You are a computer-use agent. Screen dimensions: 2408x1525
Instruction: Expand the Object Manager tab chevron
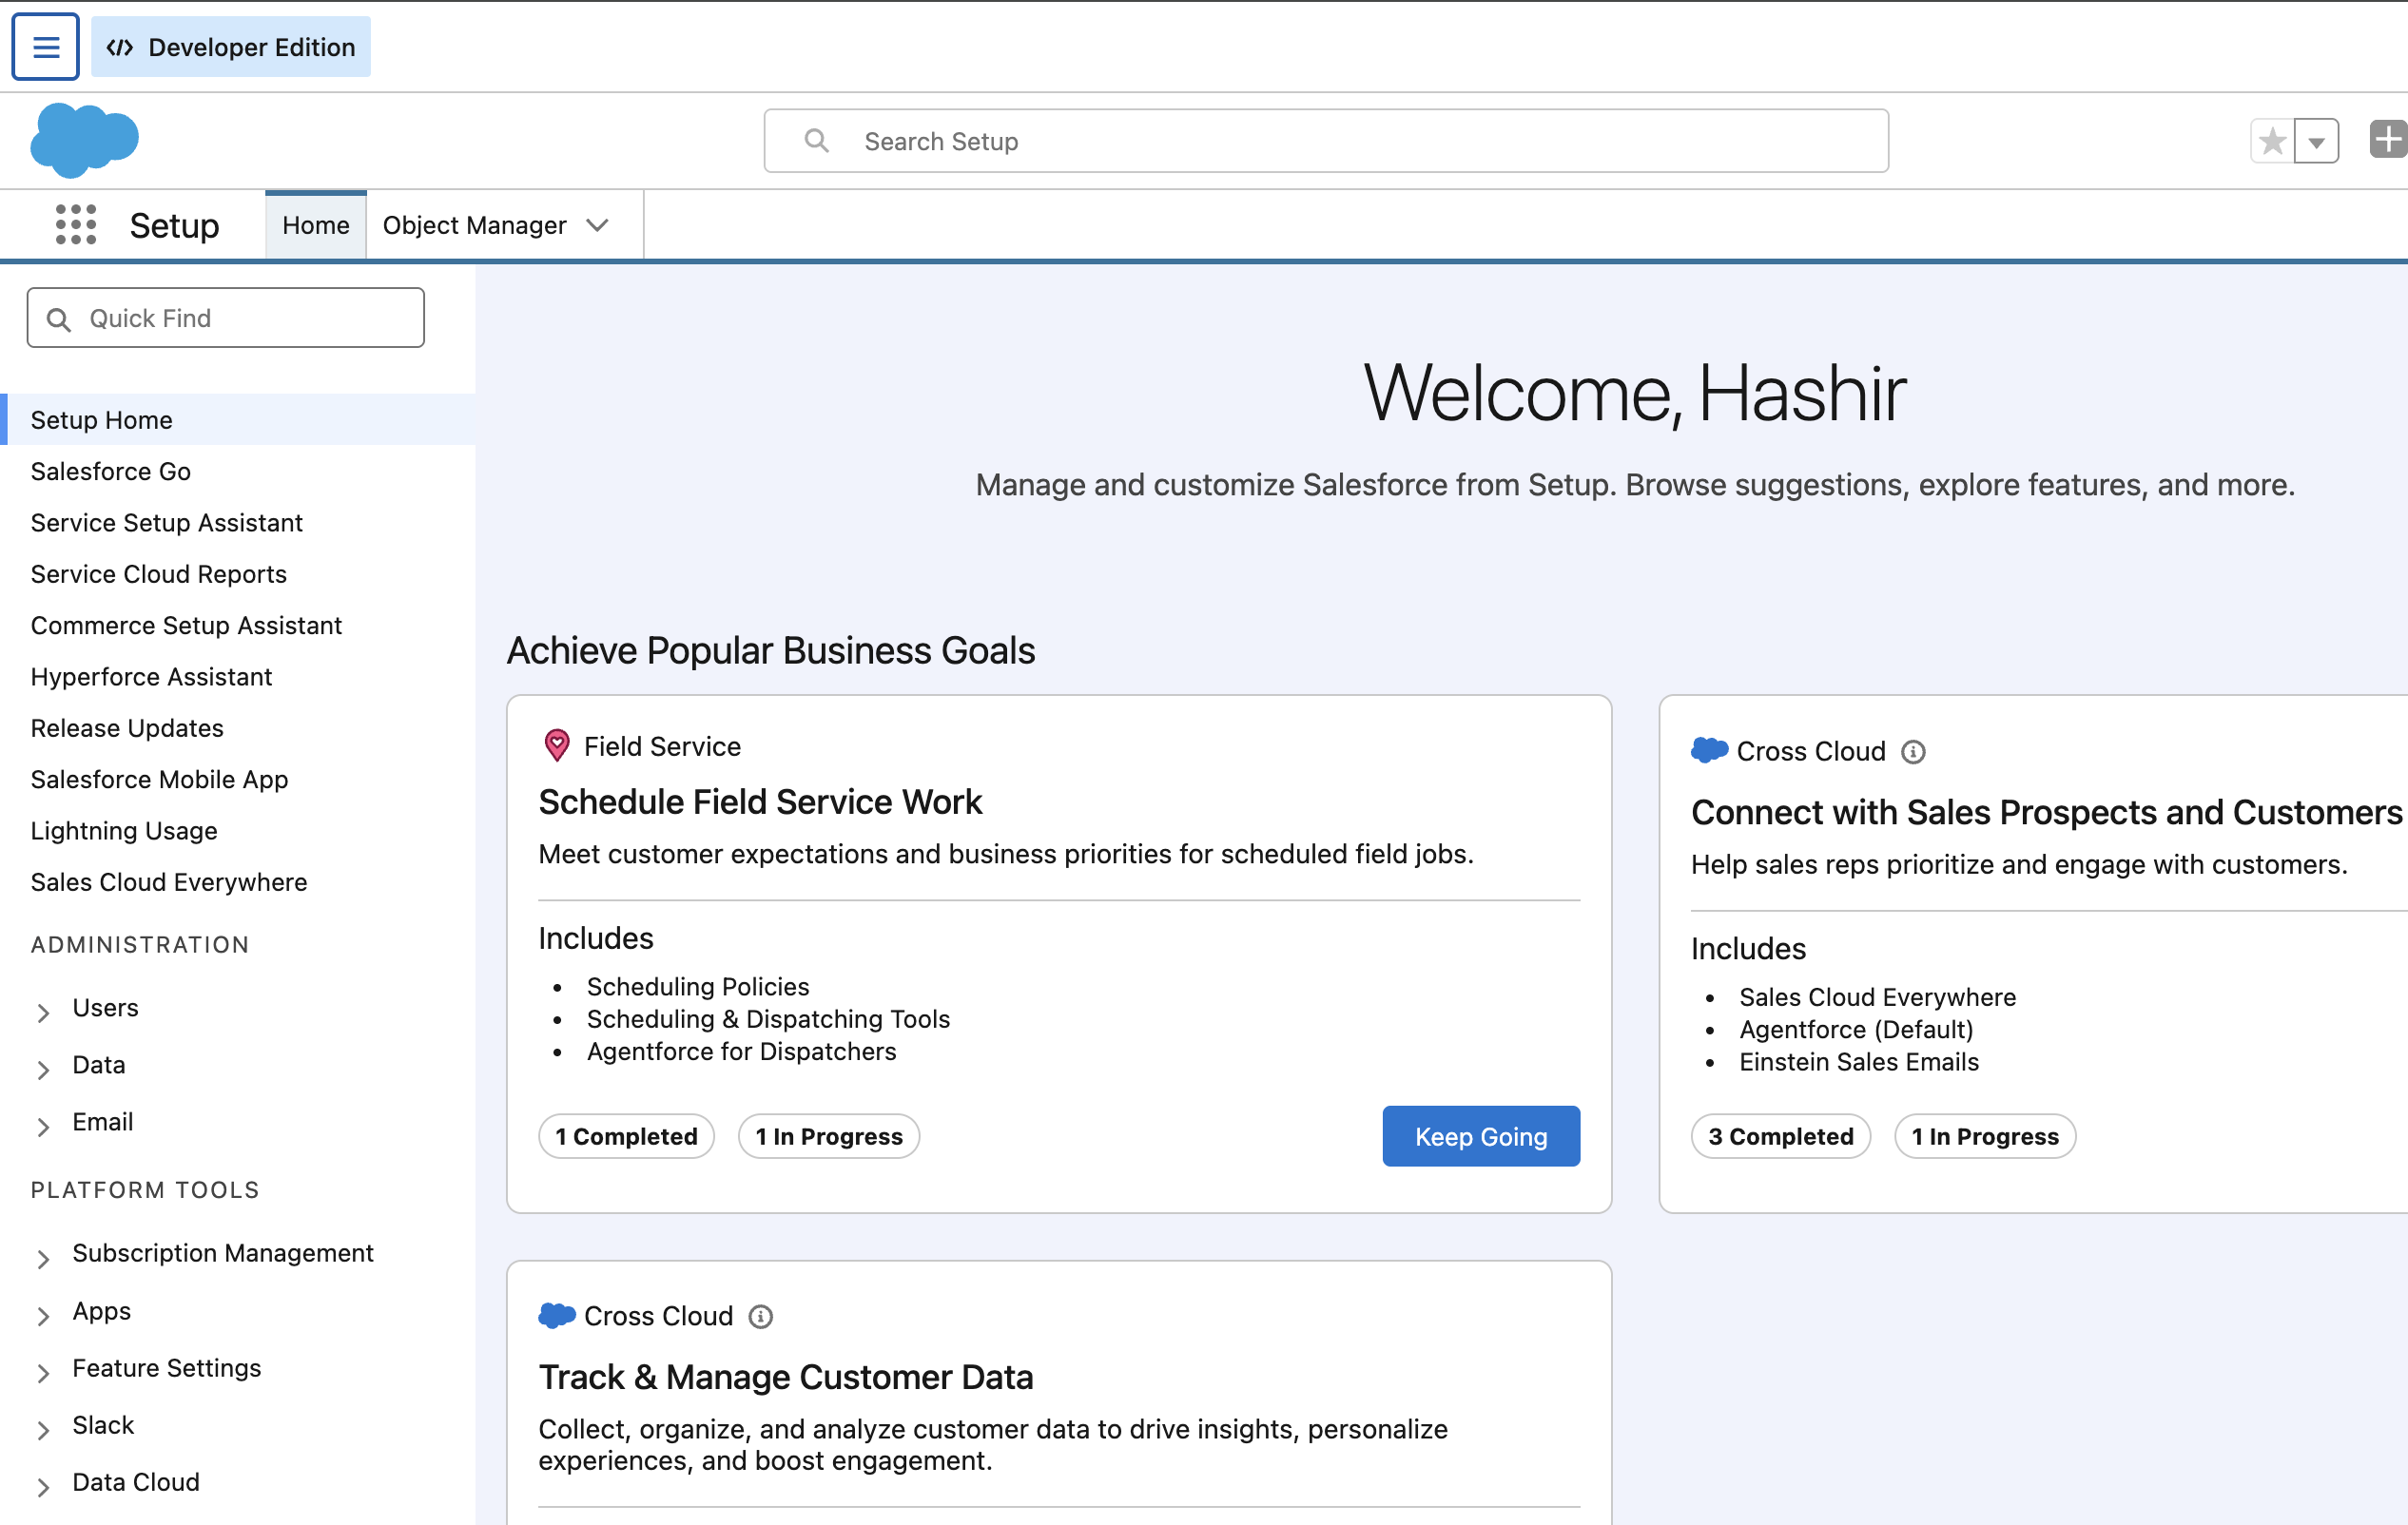(x=598, y=225)
